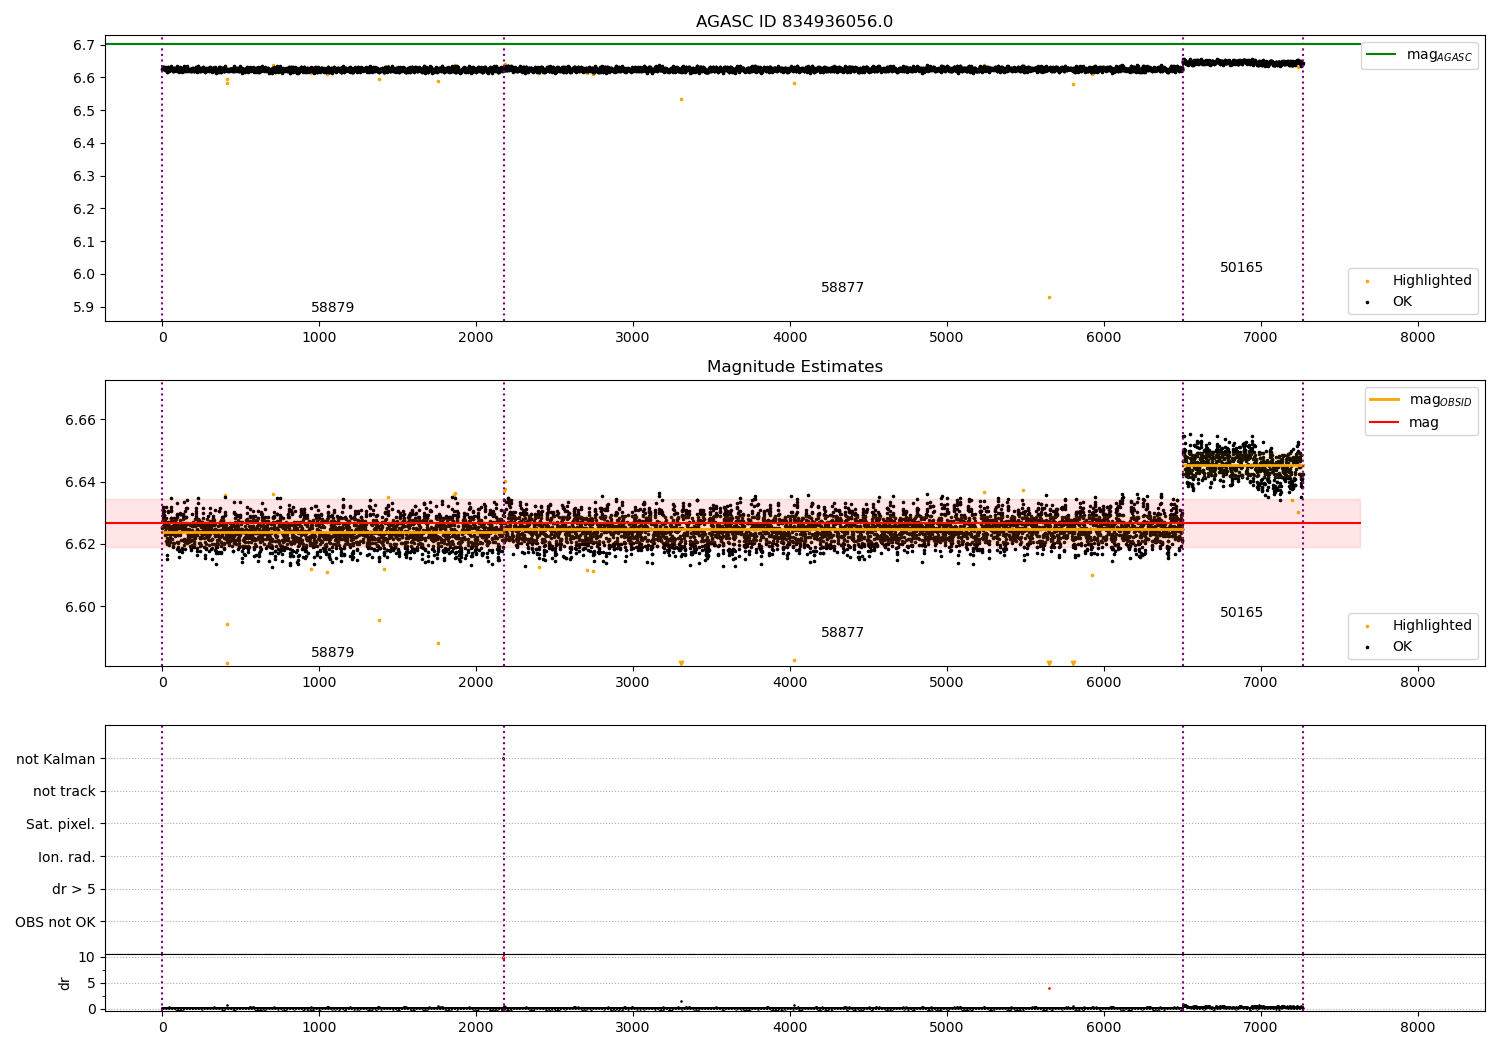
Task: Click the 6000 x-tick of the middle plot
Action: pyautogui.click(x=1104, y=682)
